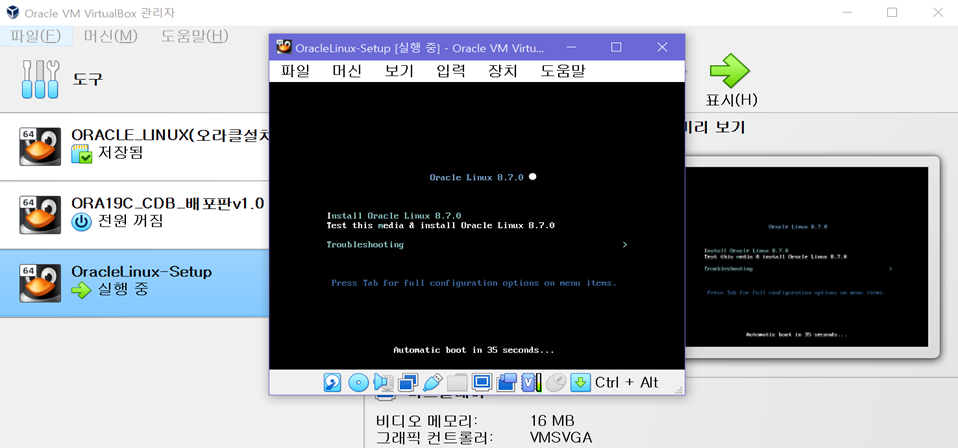Click the powered off icon under ORA19C_CDB
This screenshot has height=448, width=958.
pyautogui.click(x=81, y=222)
